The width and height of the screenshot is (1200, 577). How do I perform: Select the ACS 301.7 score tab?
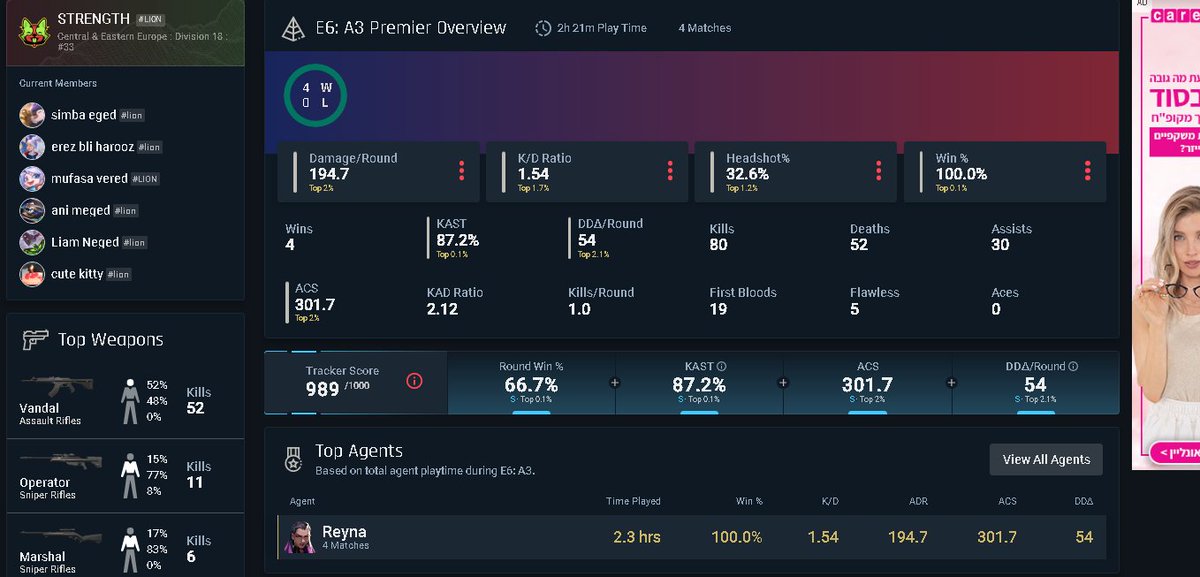[867, 383]
